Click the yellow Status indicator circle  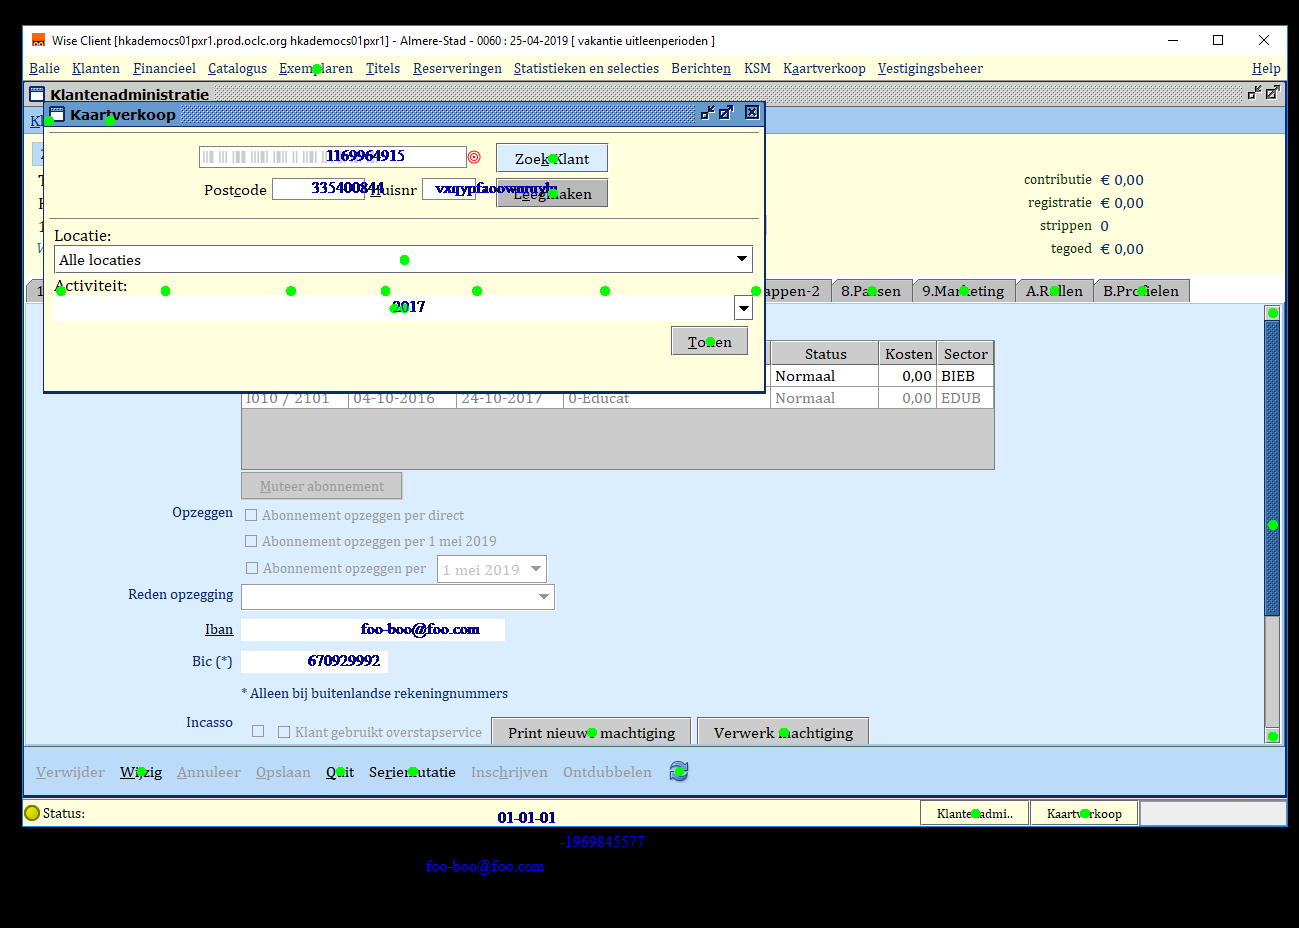tap(32, 813)
